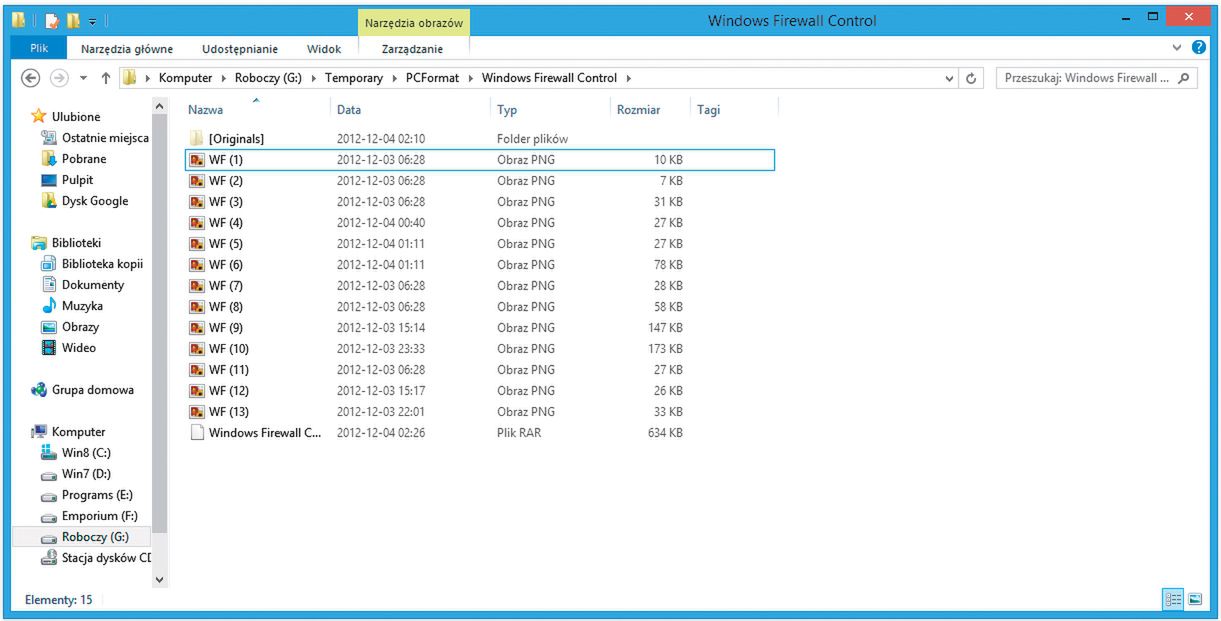The height and width of the screenshot is (621, 1221).
Task: Expand breadcrumb arrow after PCFormat
Action: click(x=470, y=78)
